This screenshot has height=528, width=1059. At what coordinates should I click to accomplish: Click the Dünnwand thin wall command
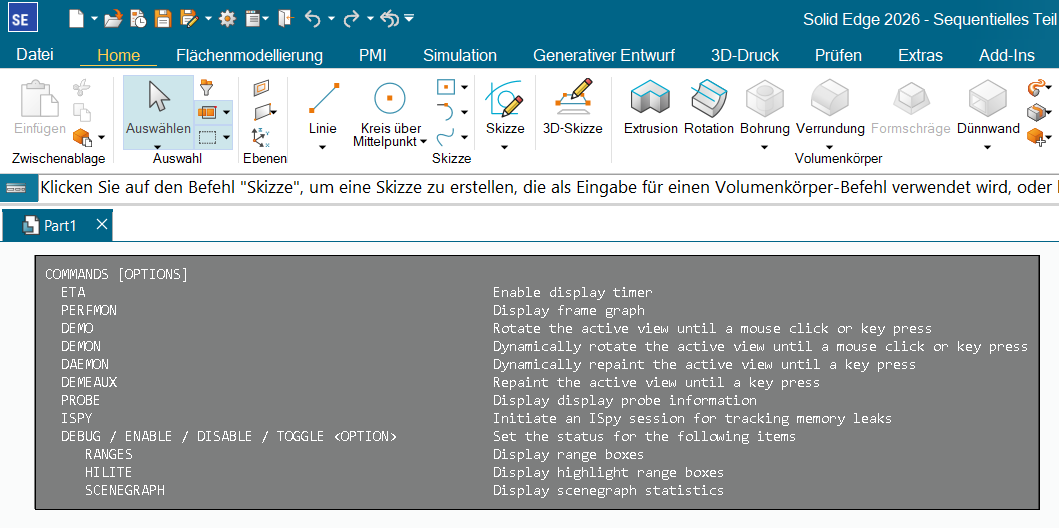click(988, 108)
